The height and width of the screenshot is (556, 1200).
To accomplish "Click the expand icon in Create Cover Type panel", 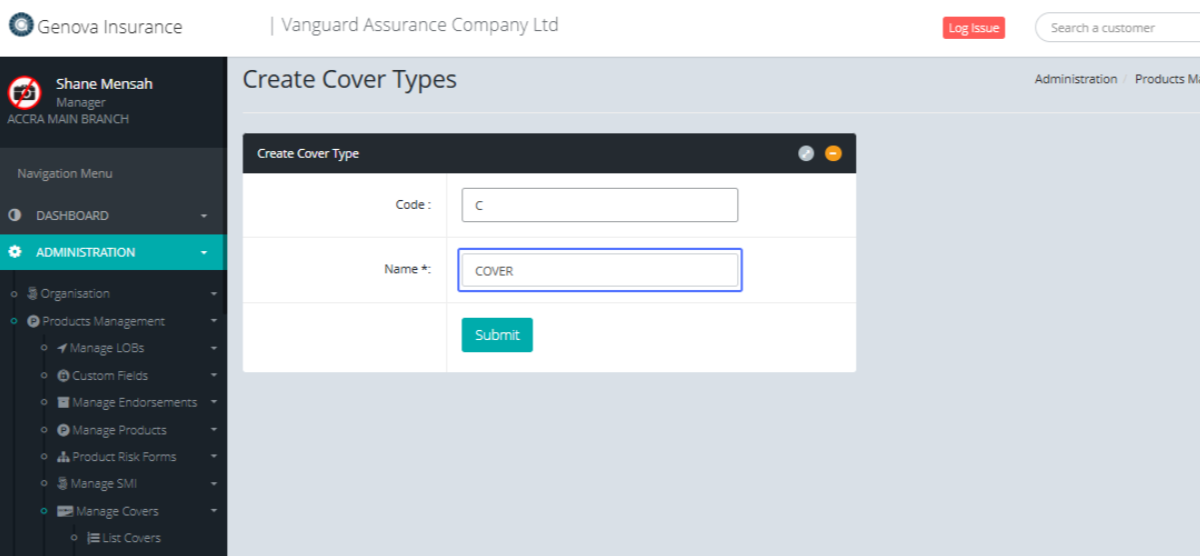I will point(806,153).
